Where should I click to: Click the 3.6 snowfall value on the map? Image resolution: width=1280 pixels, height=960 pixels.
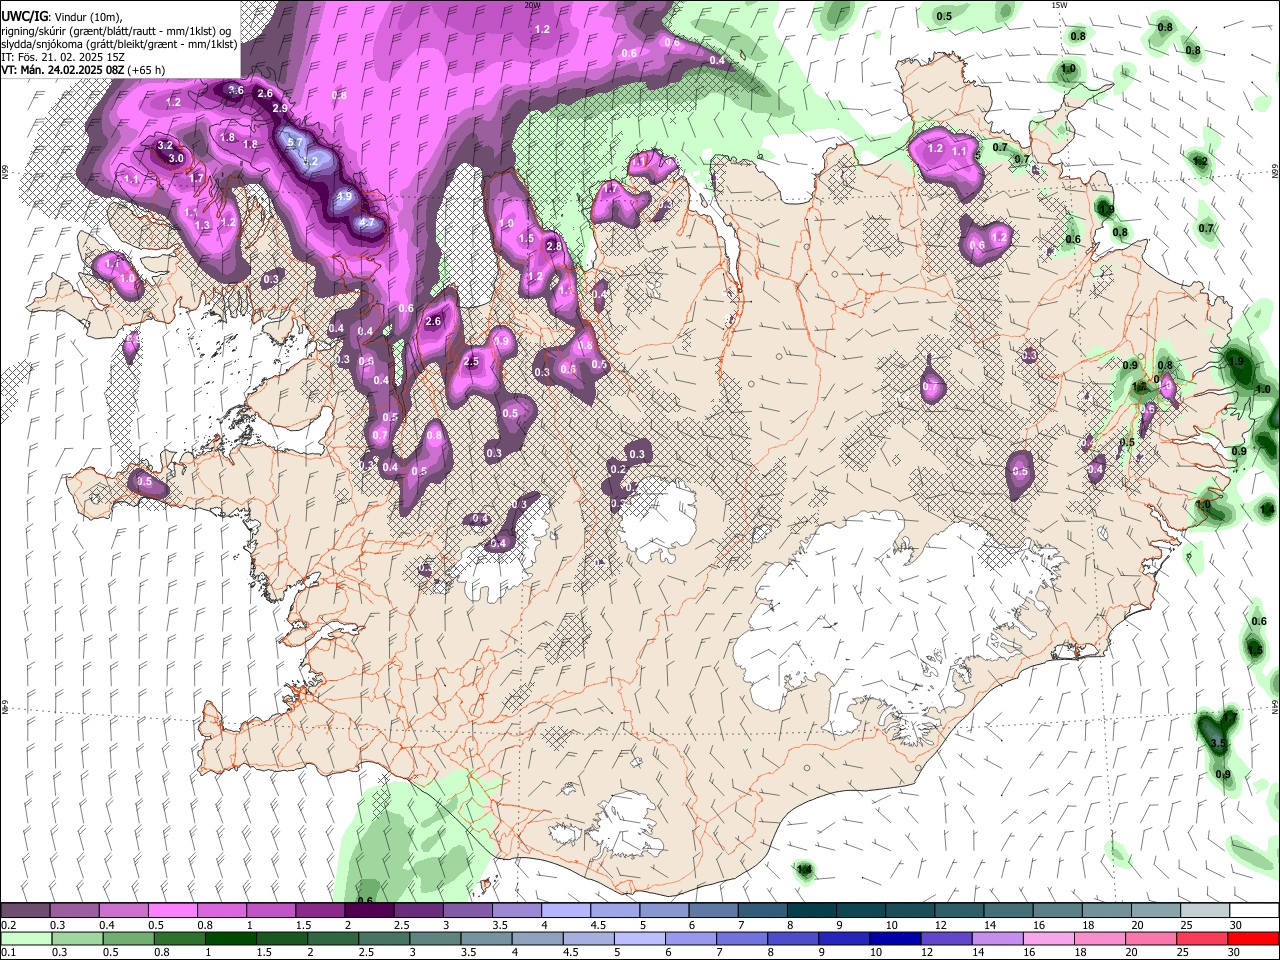point(236,90)
